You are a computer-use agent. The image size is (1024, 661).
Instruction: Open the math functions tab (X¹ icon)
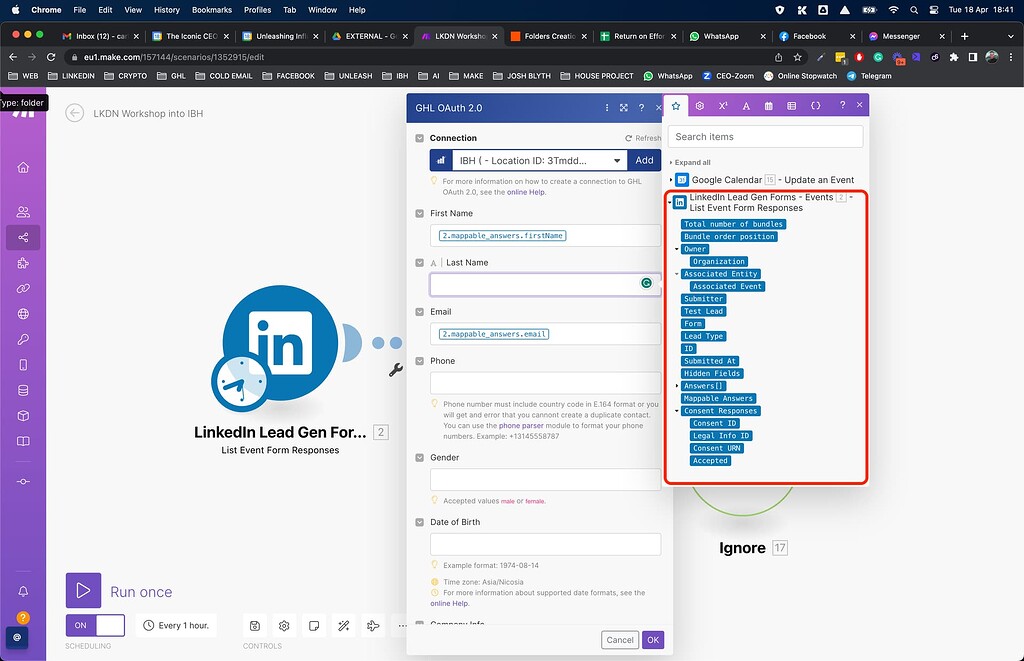pyautogui.click(x=723, y=106)
